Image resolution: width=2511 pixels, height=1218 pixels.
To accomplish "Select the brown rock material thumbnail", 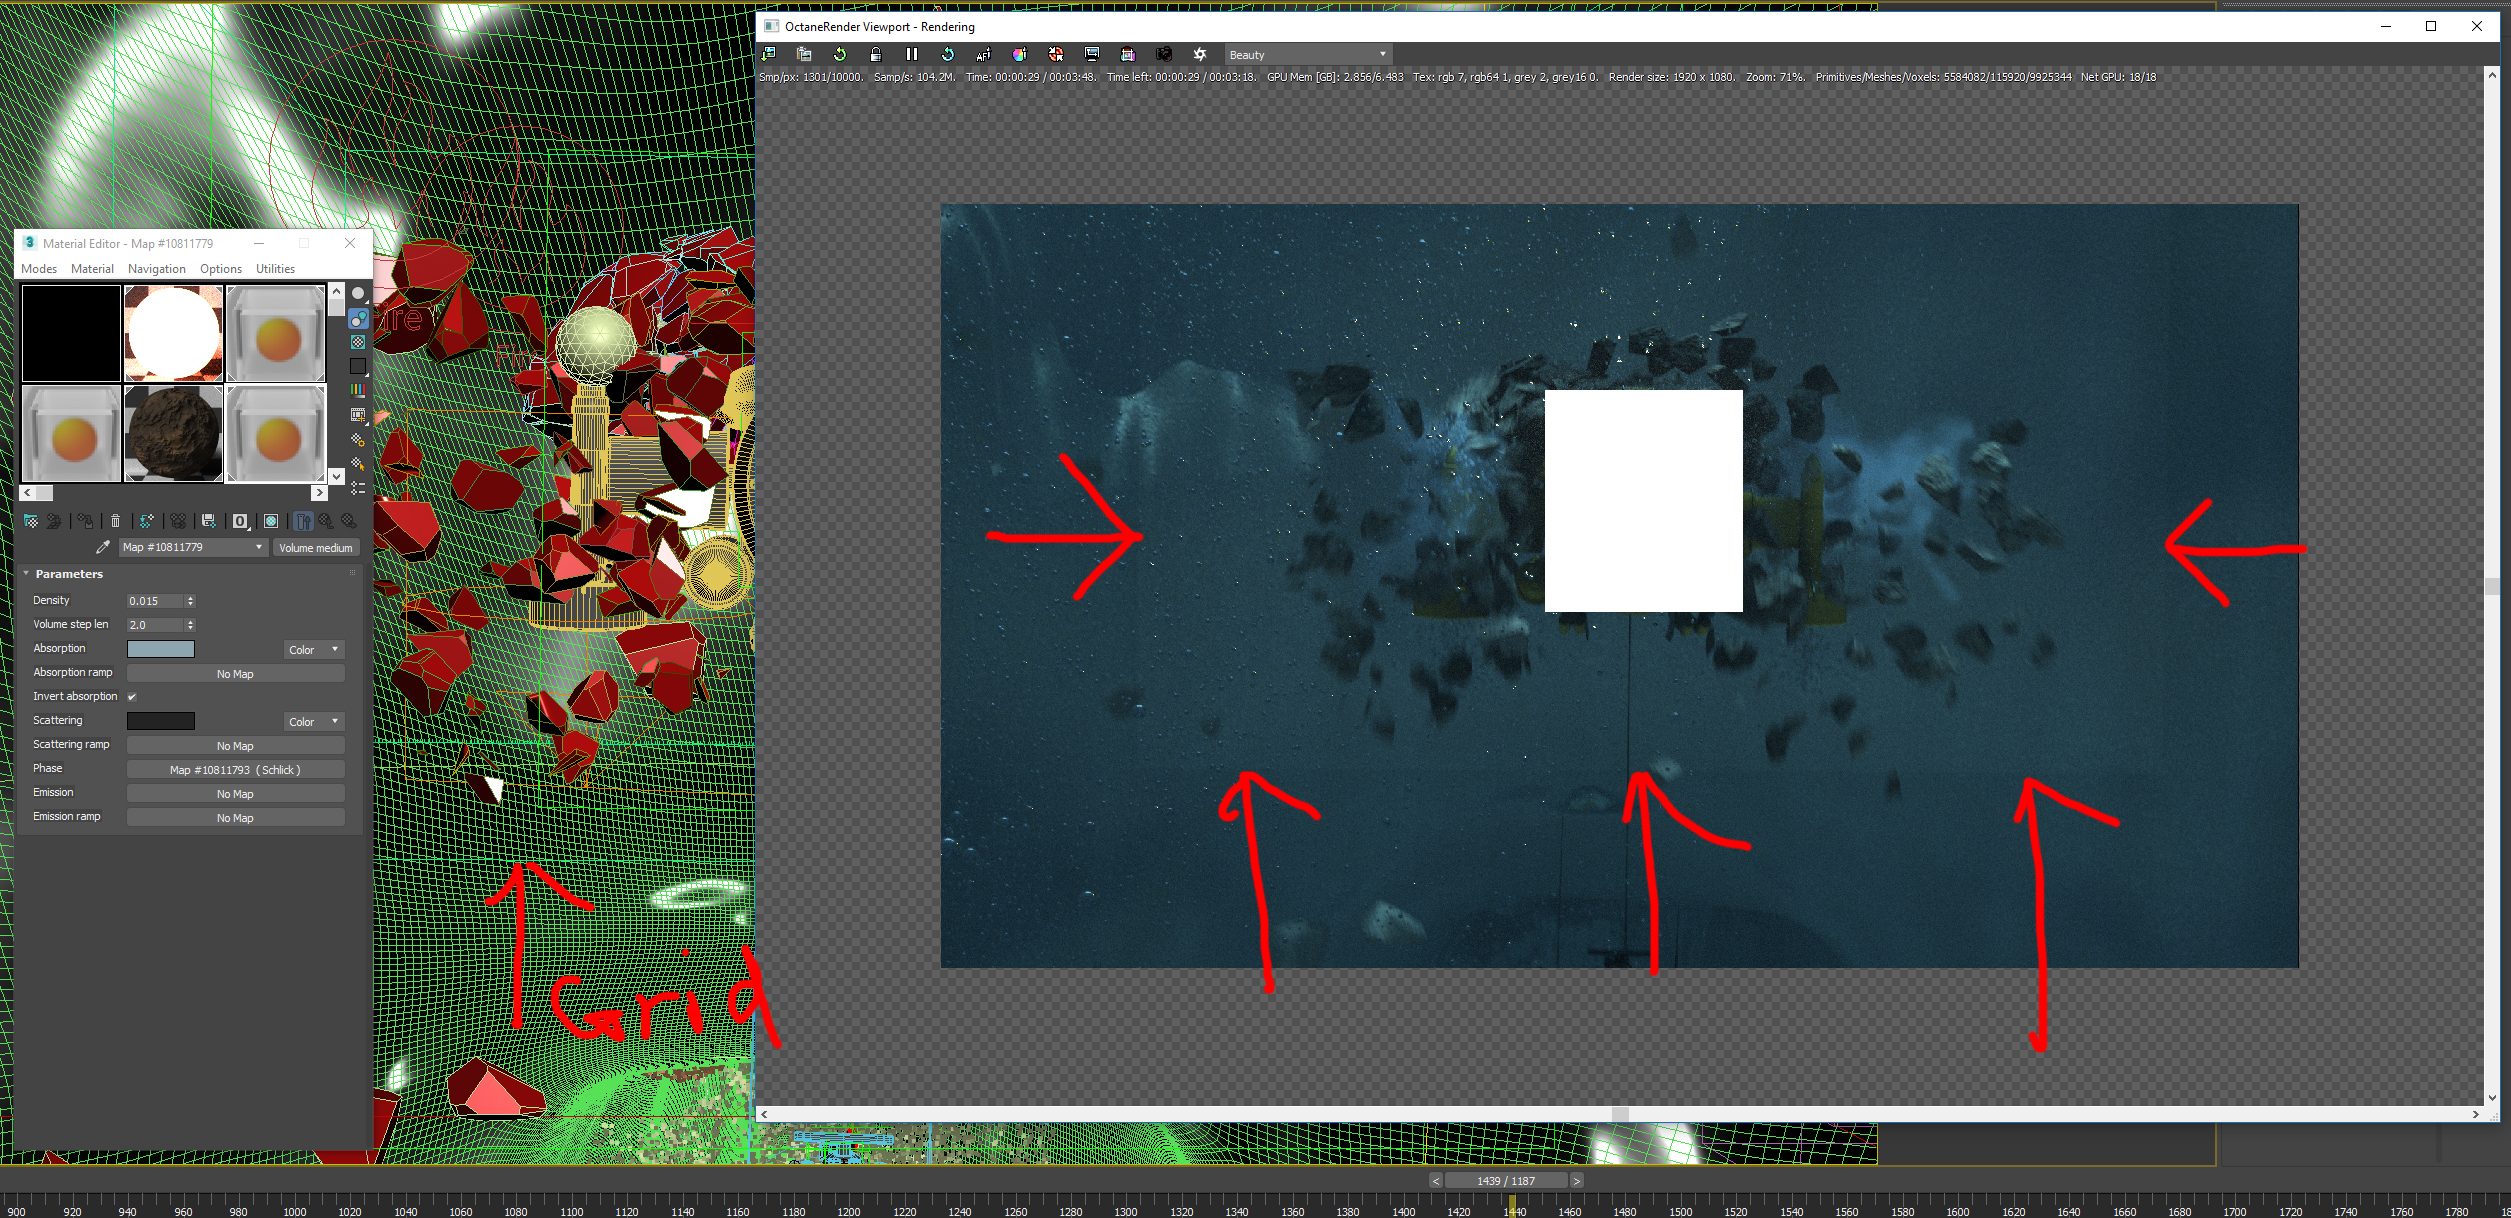I will (173, 433).
